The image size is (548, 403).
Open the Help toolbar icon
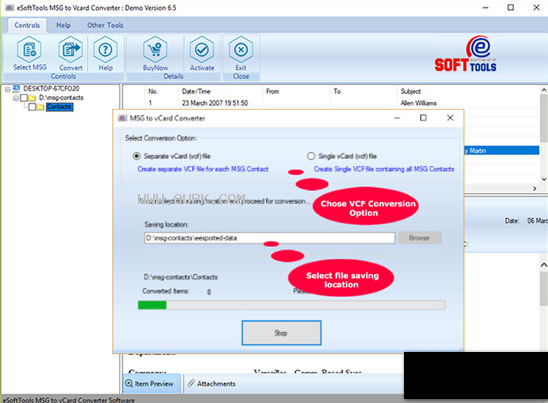click(105, 53)
